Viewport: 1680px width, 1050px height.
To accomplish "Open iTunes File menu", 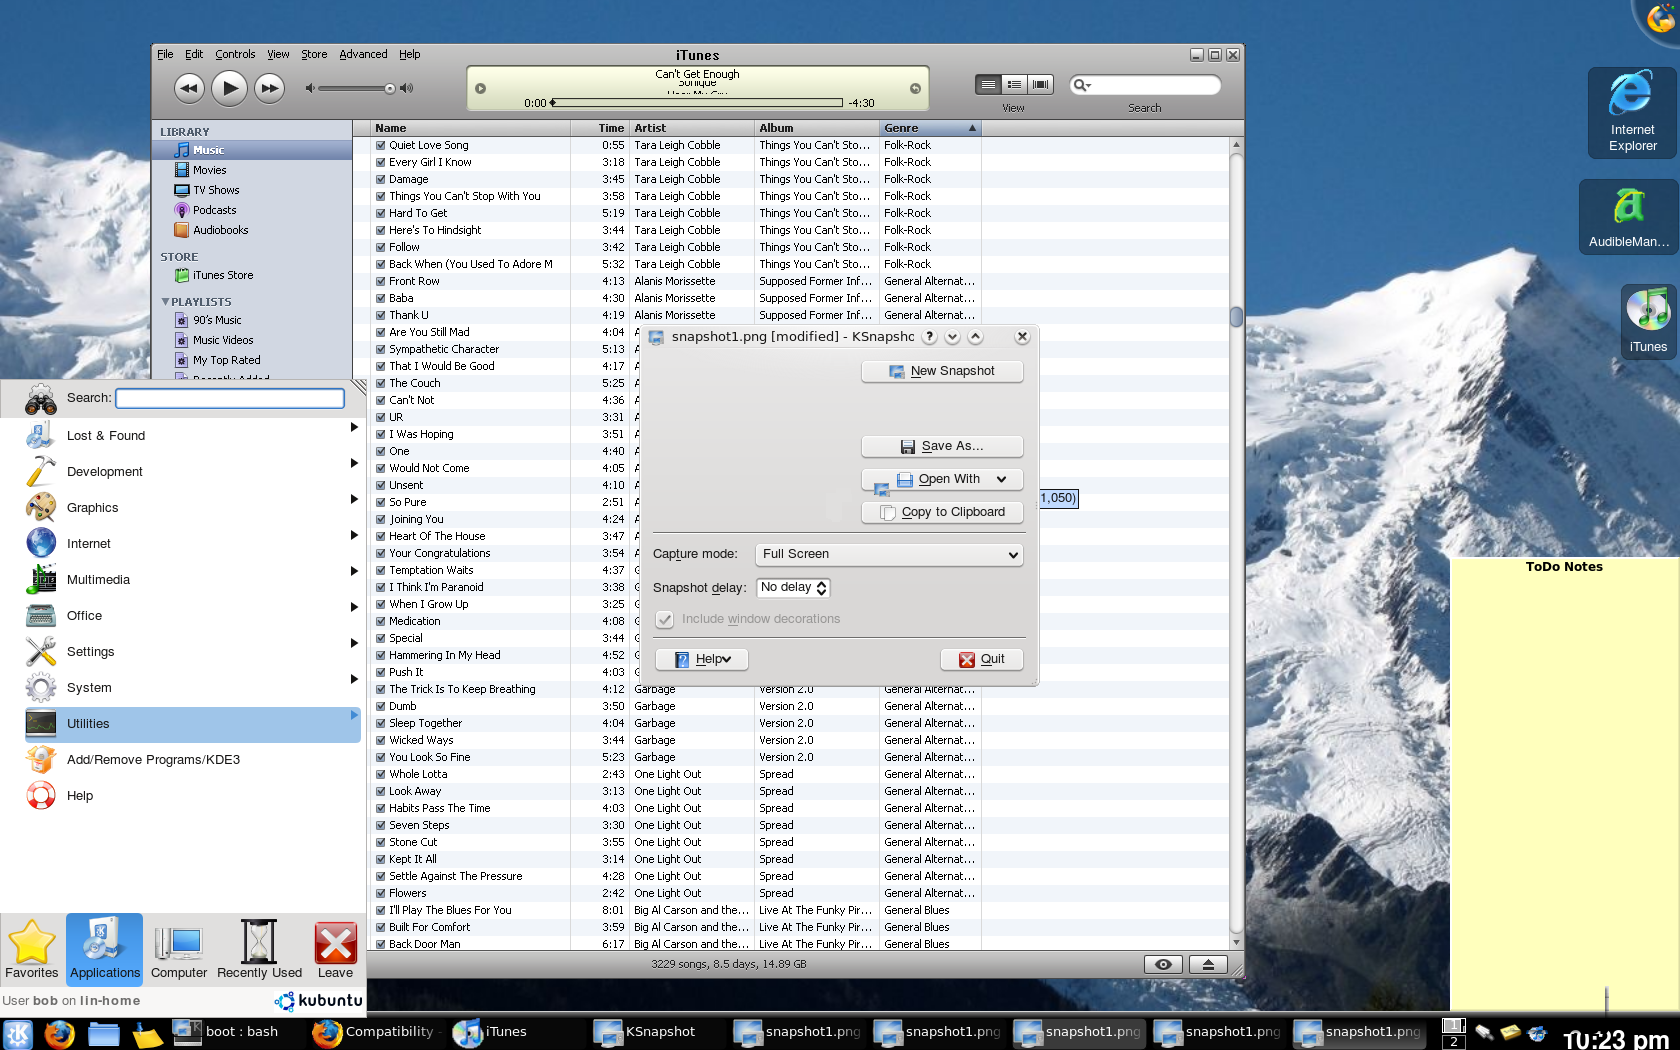I will (x=165, y=54).
